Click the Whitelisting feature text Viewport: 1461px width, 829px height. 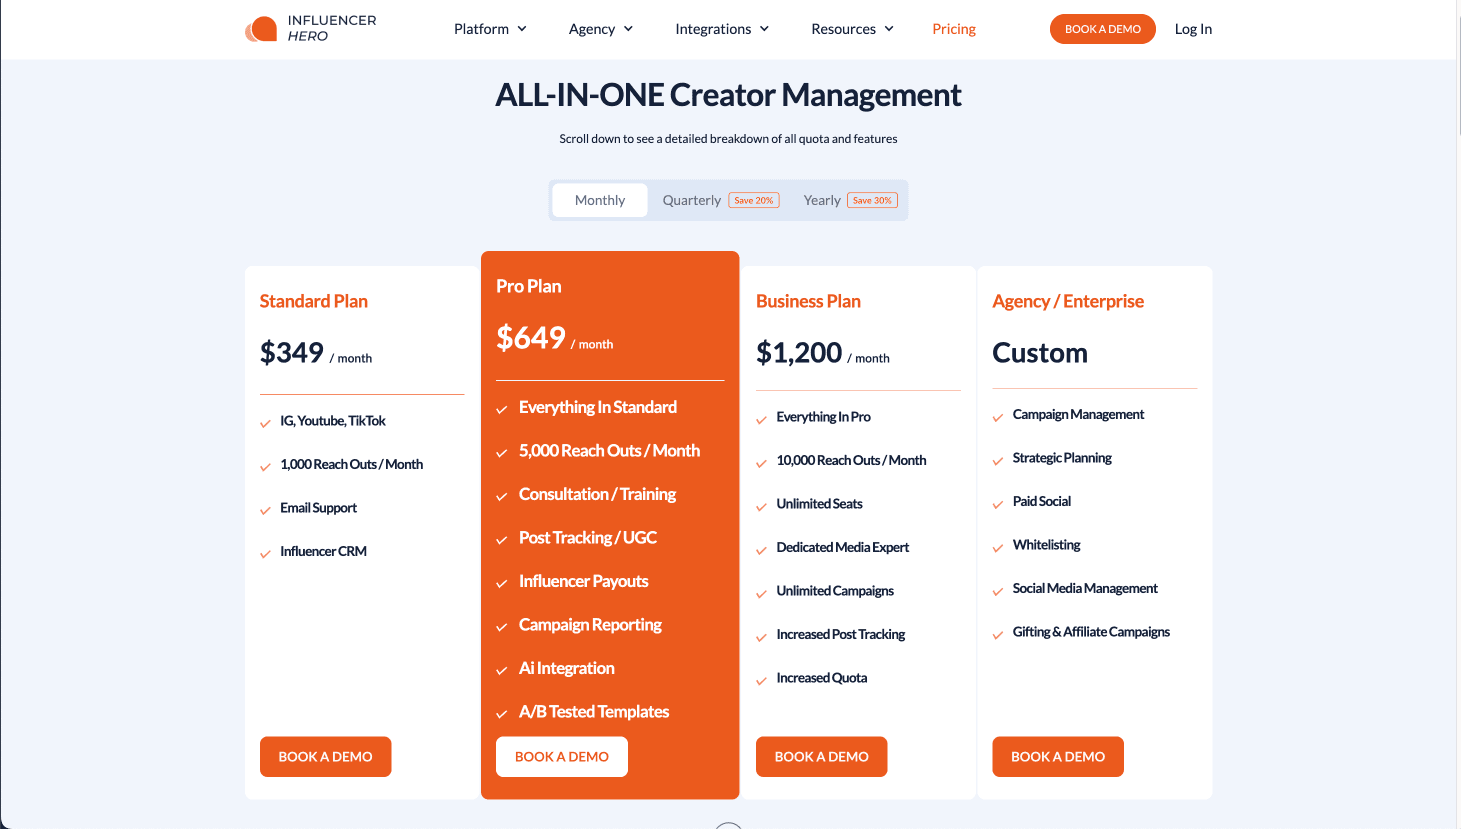point(1046,545)
